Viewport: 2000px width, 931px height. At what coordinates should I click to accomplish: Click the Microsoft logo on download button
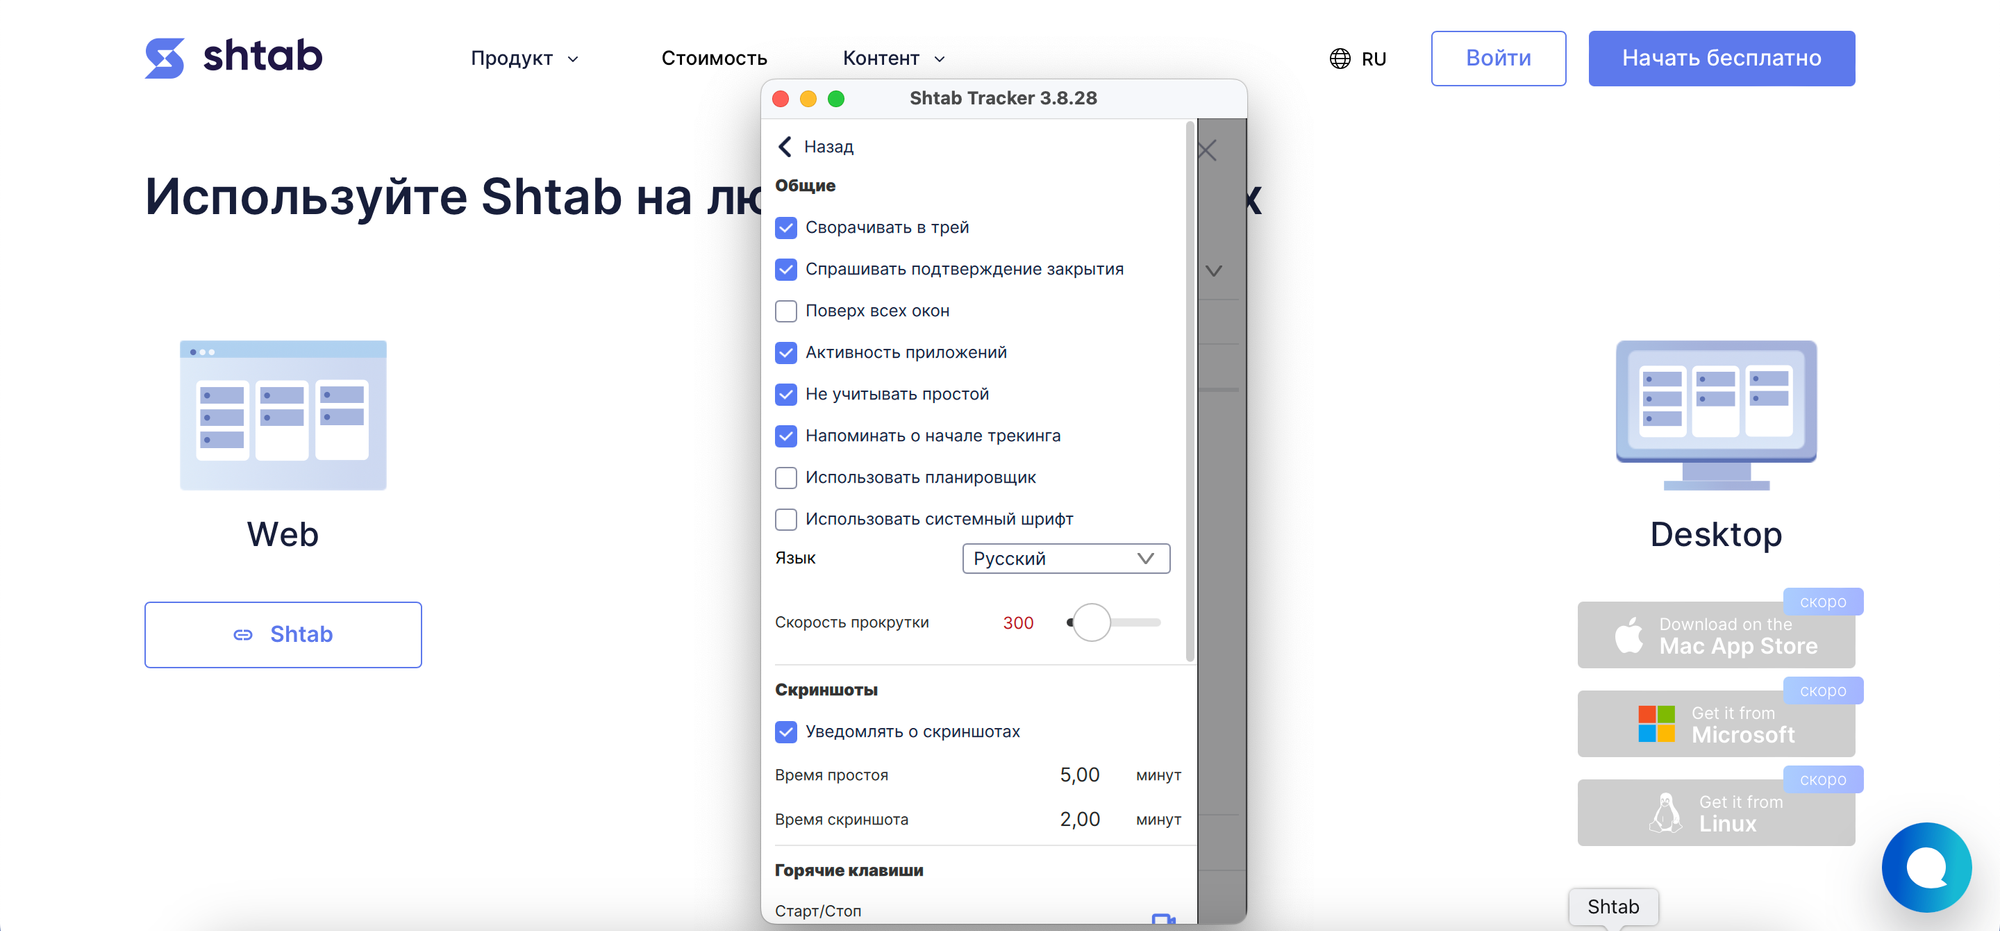[1657, 724]
